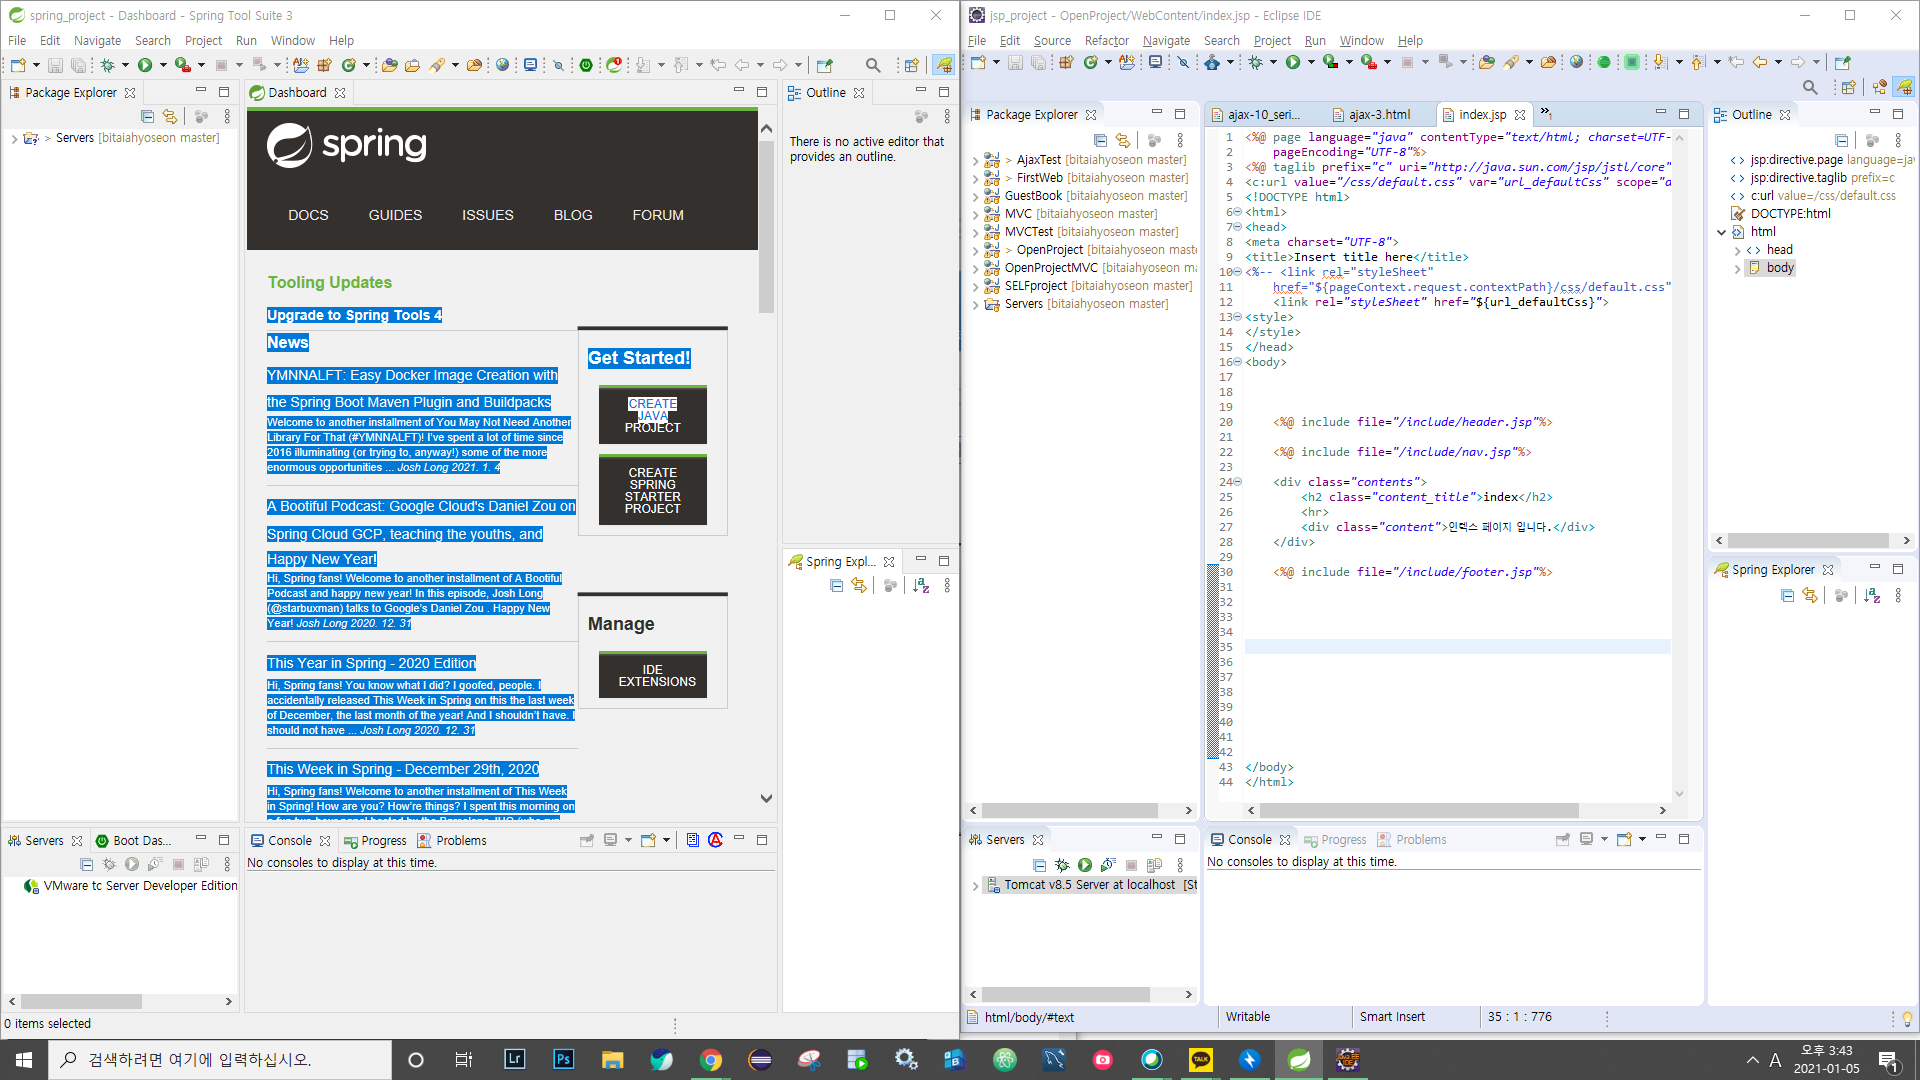The height and width of the screenshot is (1080, 1920).
Task: Click the Search magnifier in Eclipse toolbar
Action: pyautogui.click(x=1809, y=88)
